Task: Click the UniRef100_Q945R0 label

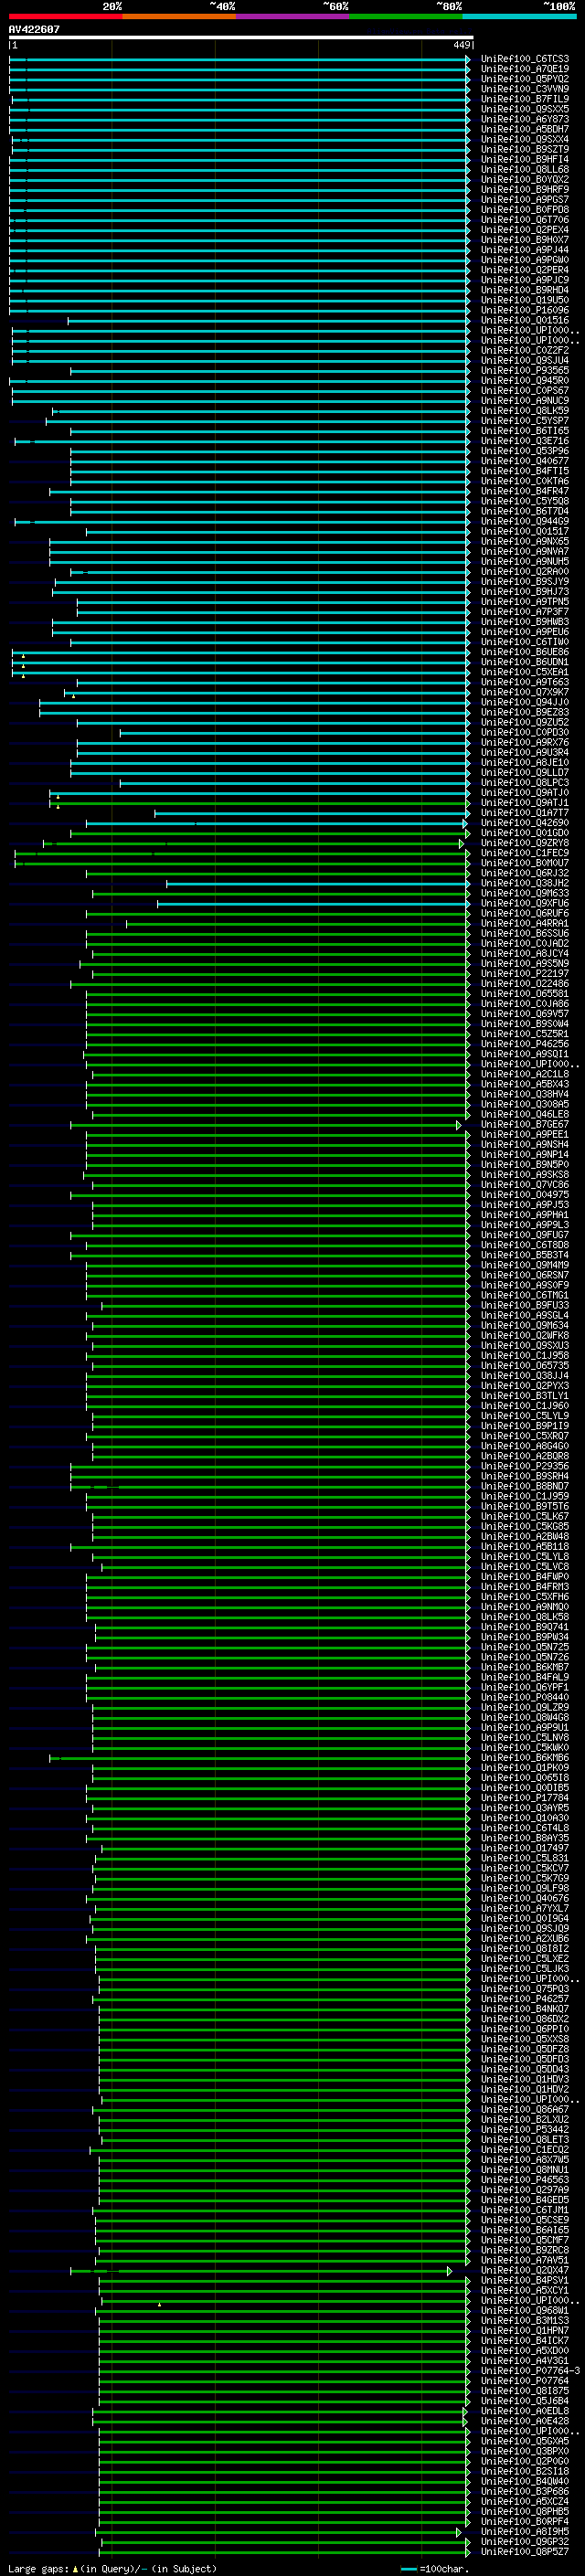Action: (x=524, y=381)
